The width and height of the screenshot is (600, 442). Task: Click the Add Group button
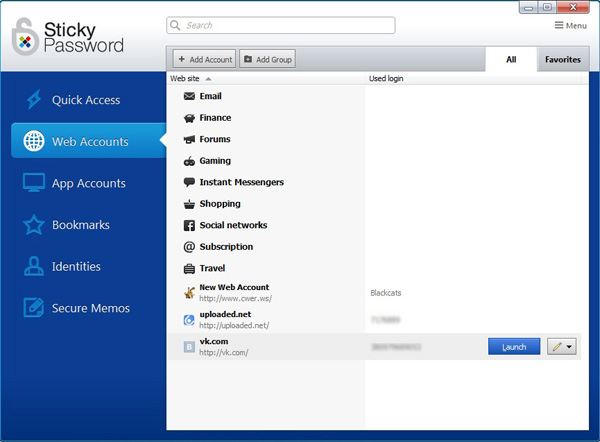pos(267,59)
